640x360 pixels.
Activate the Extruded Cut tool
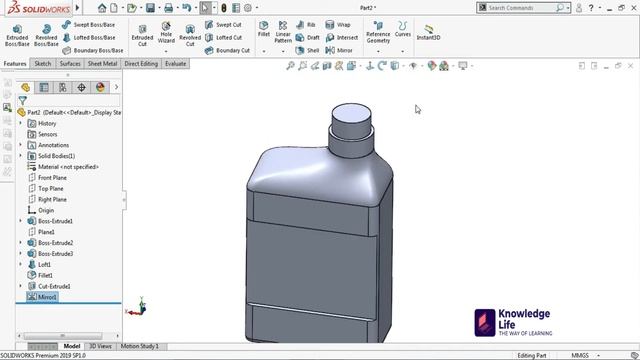[x=142, y=36]
